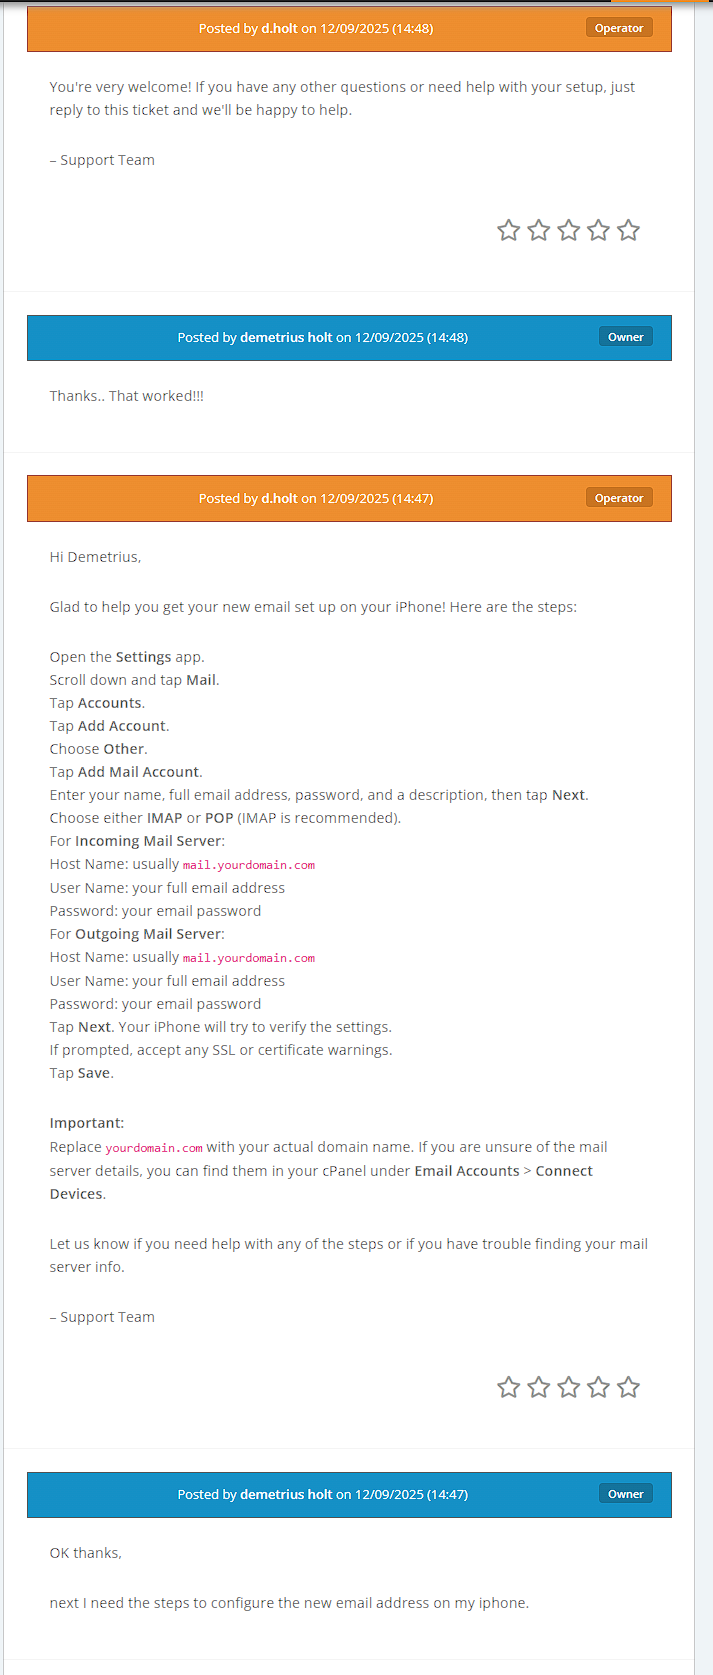The width and height of the screenshot is (713, 1675).
Task: Rate the iPhone setup instructions reply five stars
Action: coord(628,1387)
